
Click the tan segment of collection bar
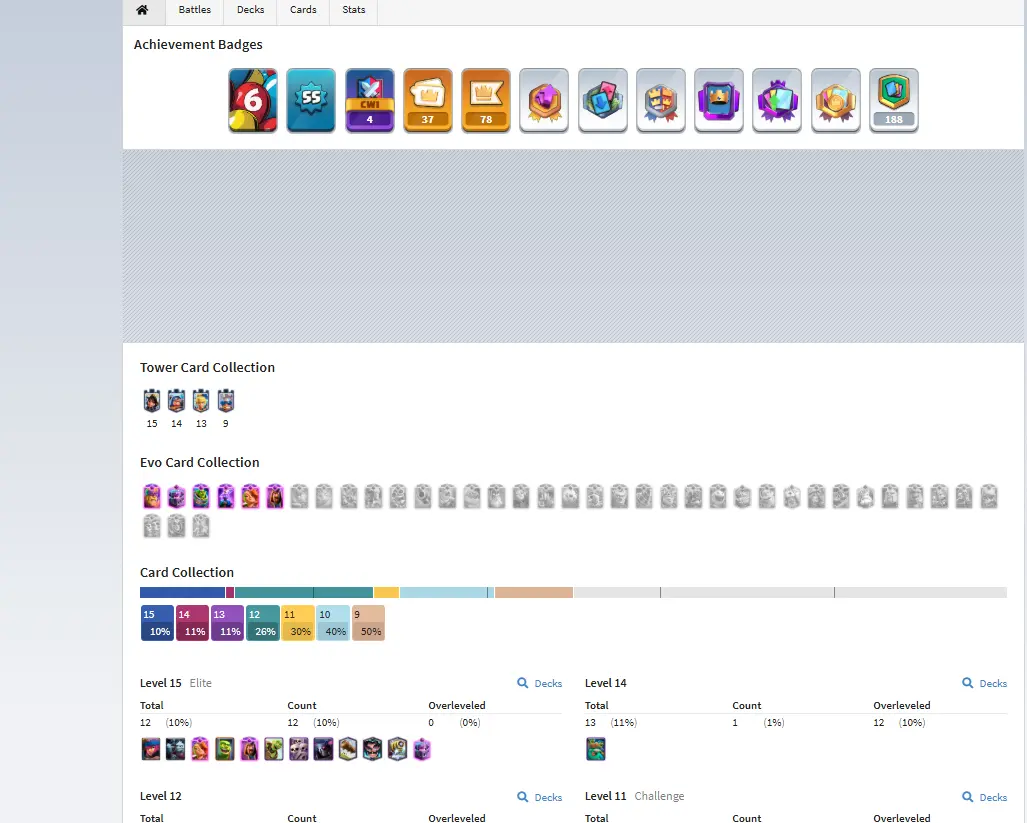coord(534,593)
